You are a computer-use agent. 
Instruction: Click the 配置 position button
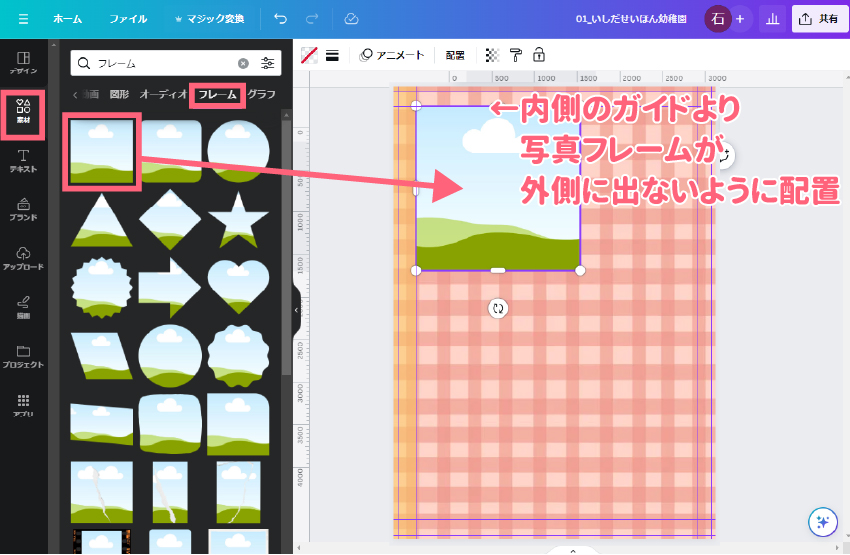pyautogui.click(x=455, y=55)
